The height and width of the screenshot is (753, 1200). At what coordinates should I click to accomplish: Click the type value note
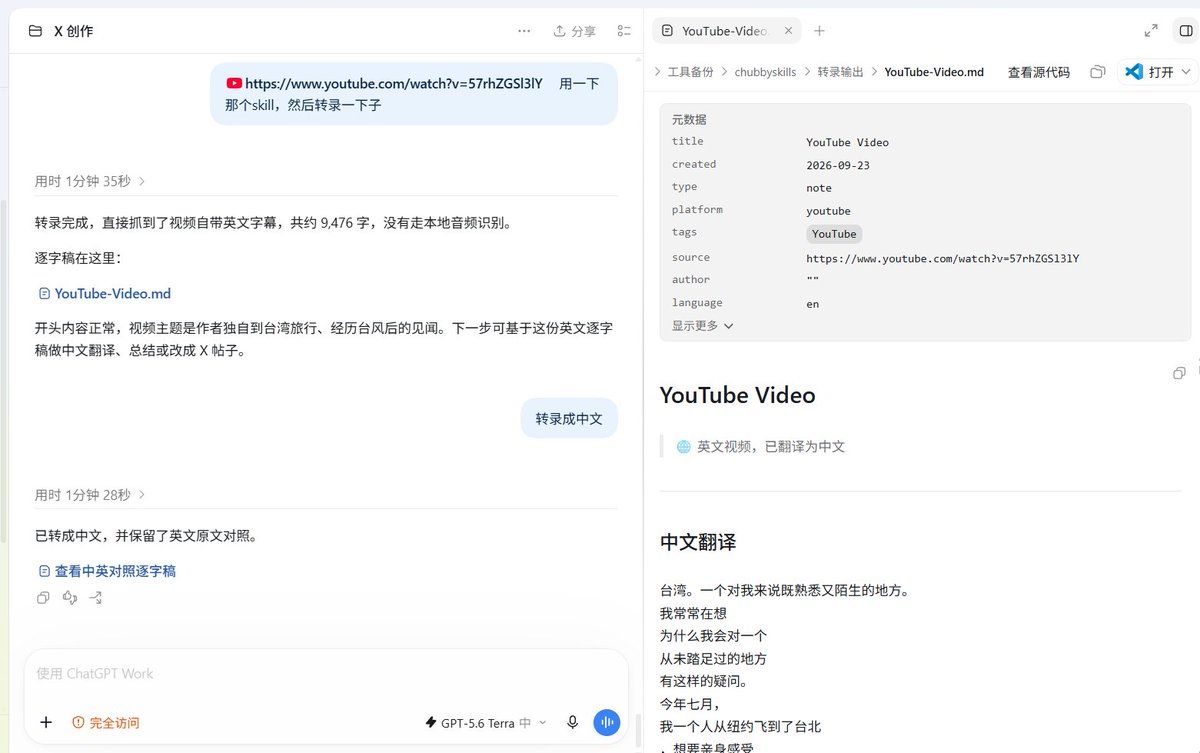coord(819,188)
